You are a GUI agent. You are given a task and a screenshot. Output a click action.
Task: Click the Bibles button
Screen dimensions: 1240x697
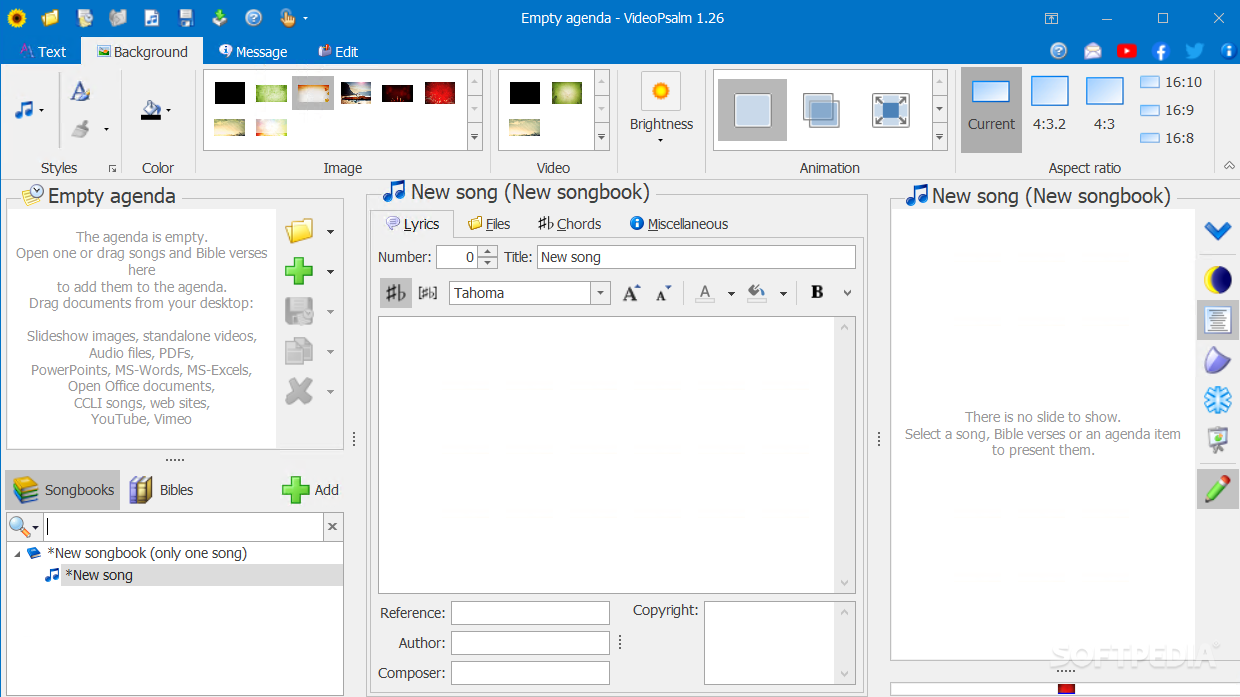[x=161, y=490]
